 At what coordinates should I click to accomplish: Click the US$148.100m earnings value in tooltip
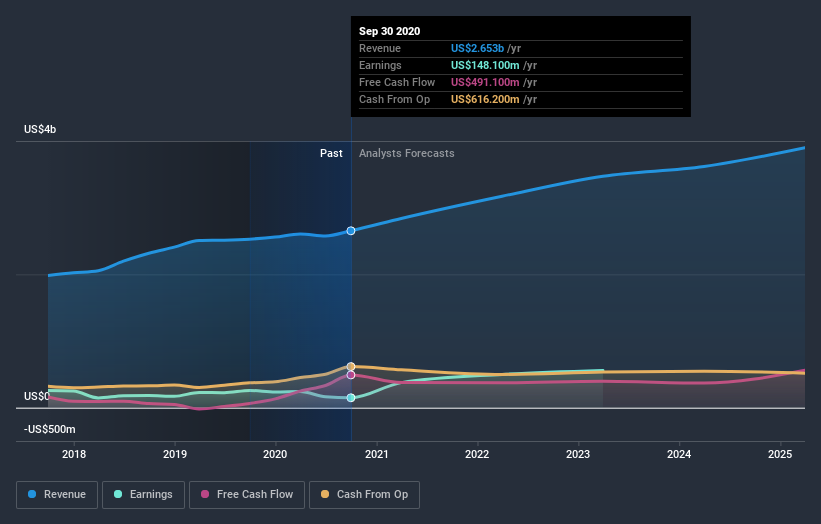485,65
